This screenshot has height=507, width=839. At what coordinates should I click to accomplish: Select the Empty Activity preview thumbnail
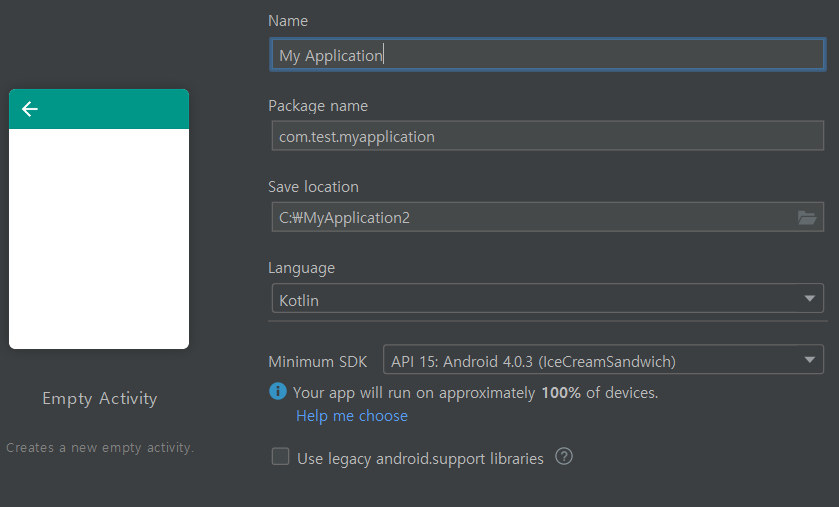[x=99, y=219]
